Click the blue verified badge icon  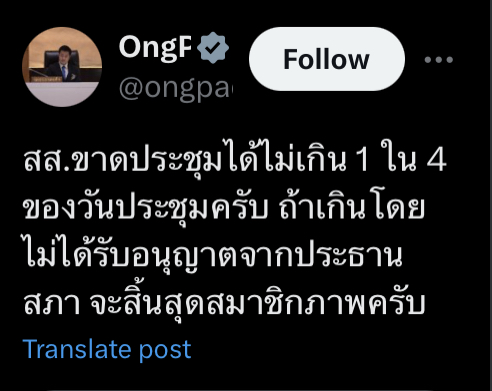213,48
